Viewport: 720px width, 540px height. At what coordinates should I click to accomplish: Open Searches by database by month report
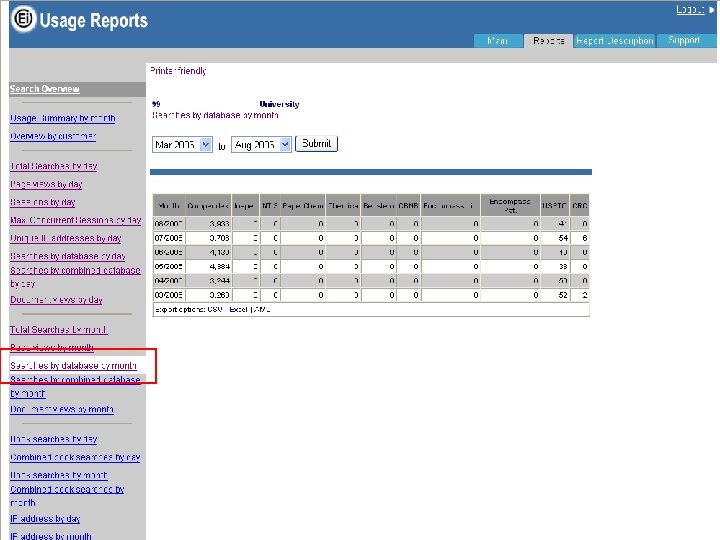click(x=73, y=366)
